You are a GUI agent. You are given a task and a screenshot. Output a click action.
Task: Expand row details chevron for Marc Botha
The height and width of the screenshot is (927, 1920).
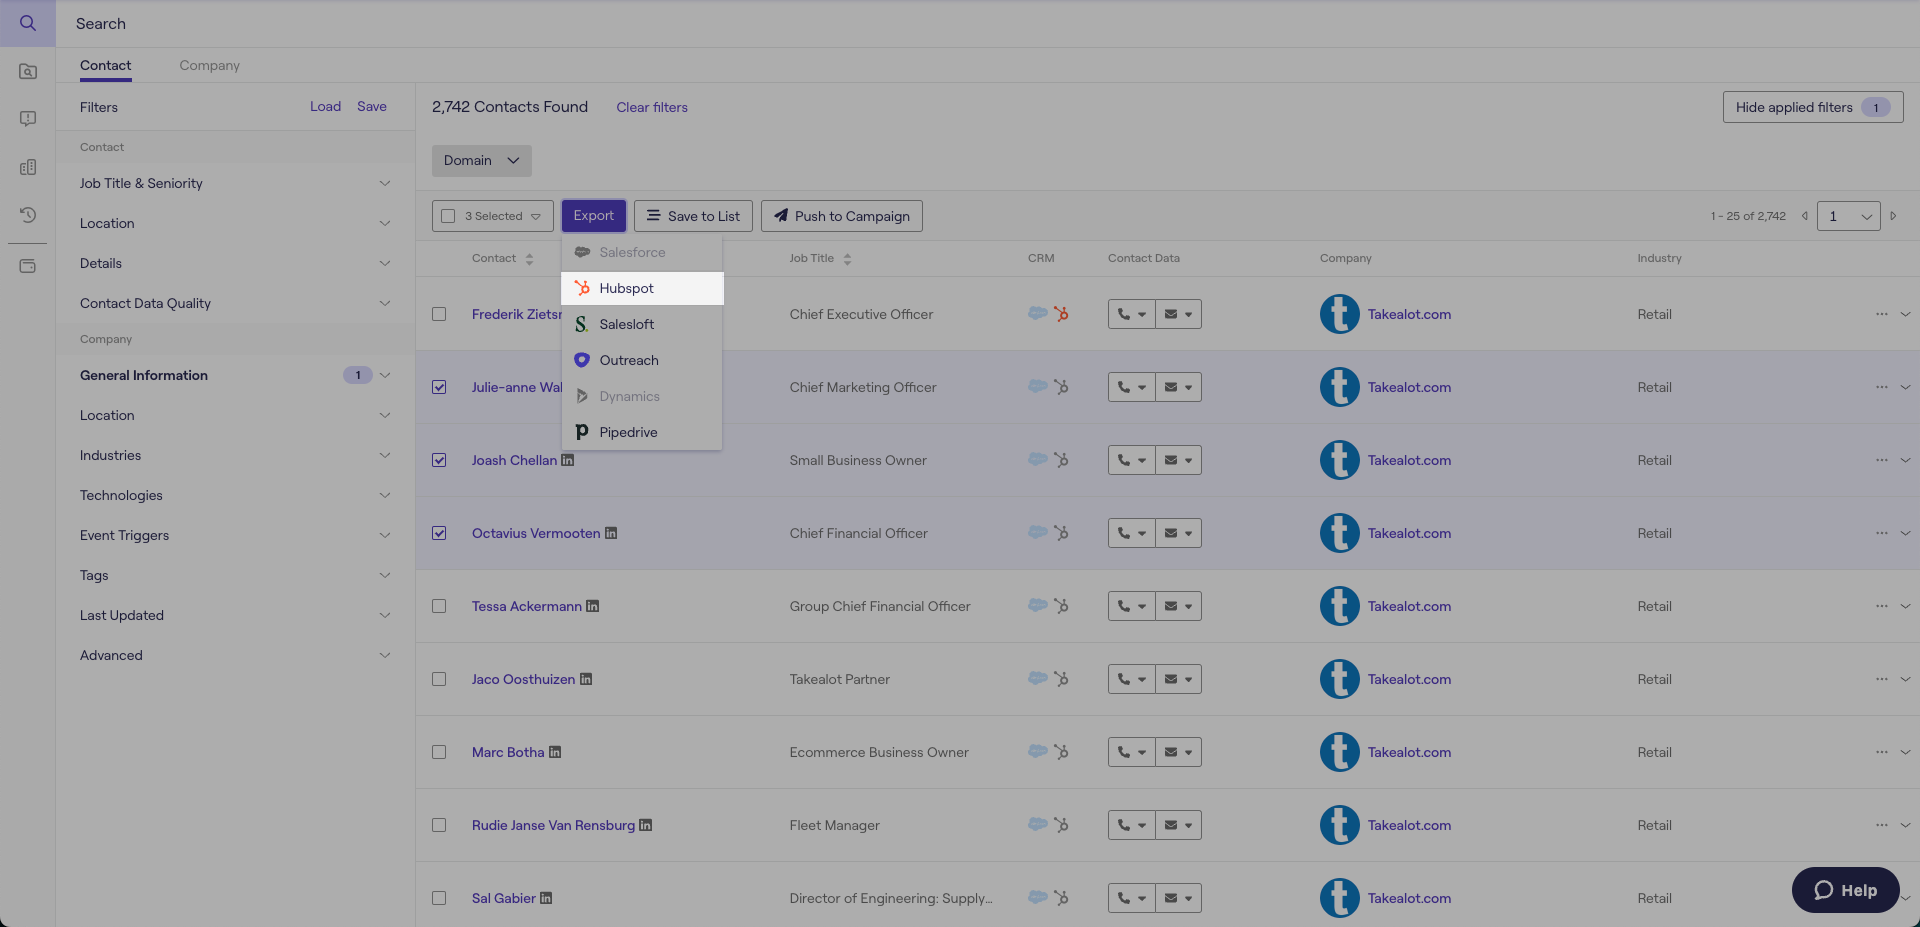click(x=1905, y=752)
